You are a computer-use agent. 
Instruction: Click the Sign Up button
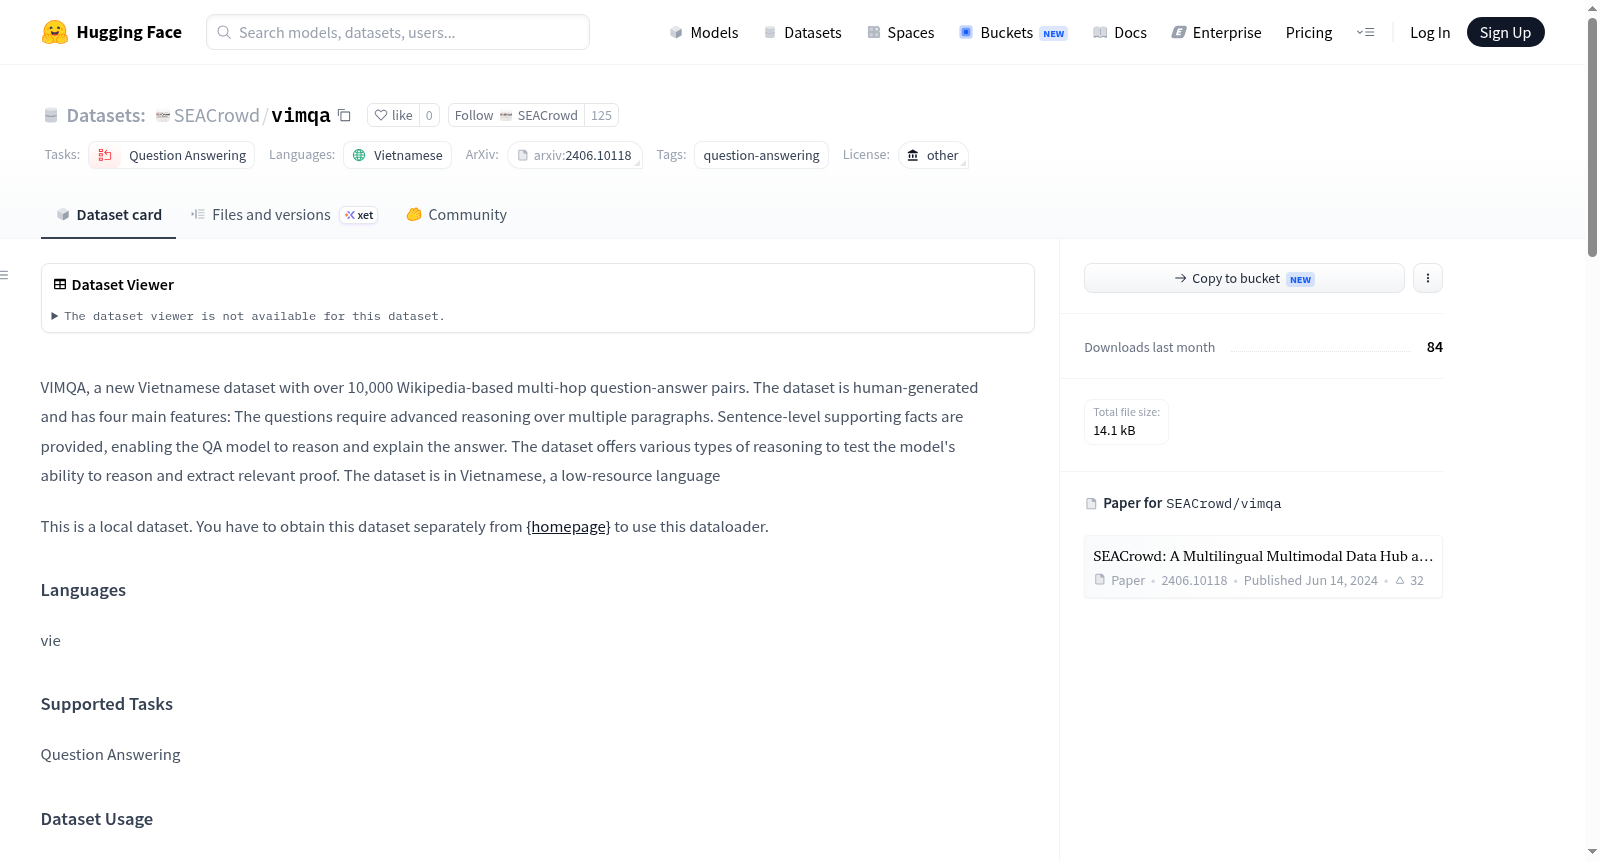(1505, 32)
